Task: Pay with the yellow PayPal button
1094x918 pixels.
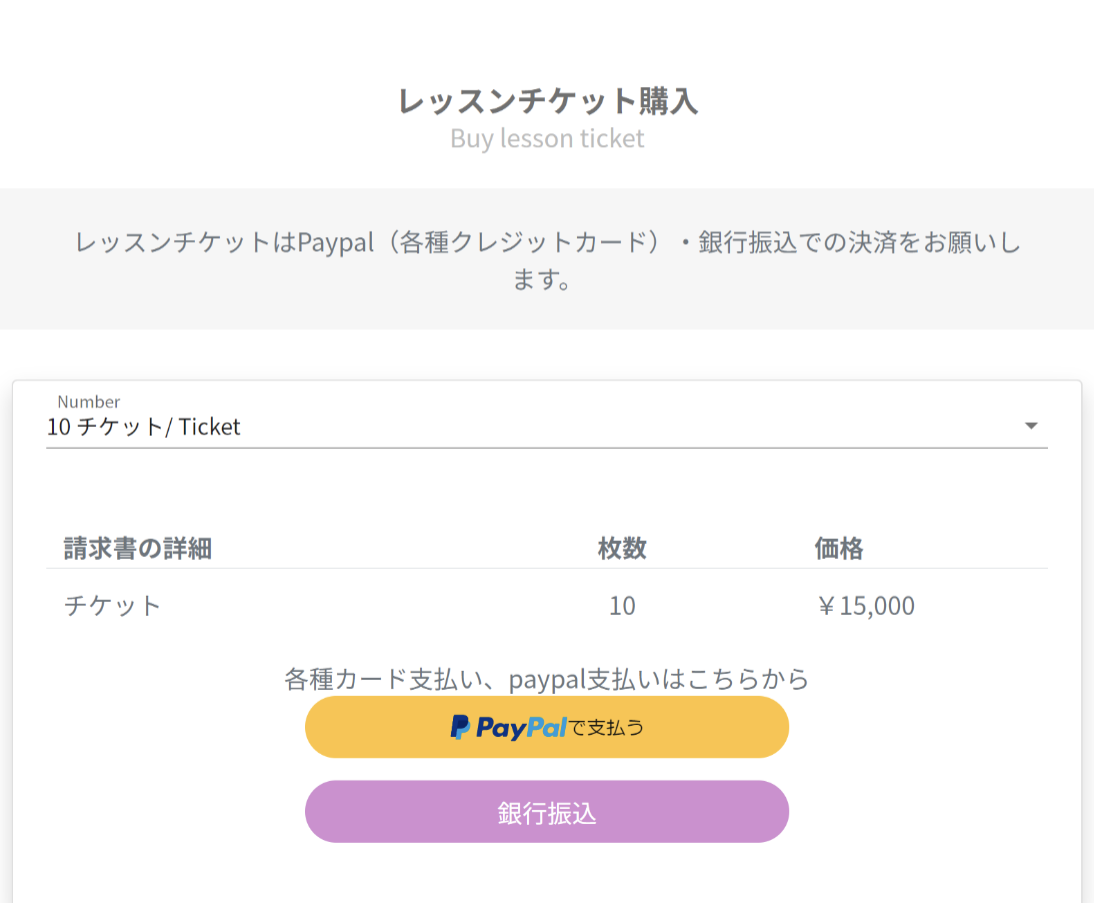Action: tap(547, 727)
